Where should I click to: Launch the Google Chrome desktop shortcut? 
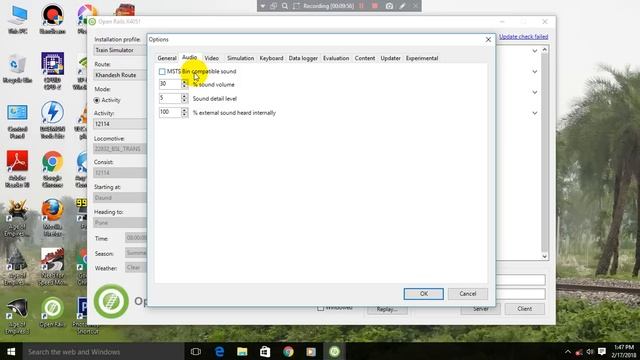tap(52, 169)
